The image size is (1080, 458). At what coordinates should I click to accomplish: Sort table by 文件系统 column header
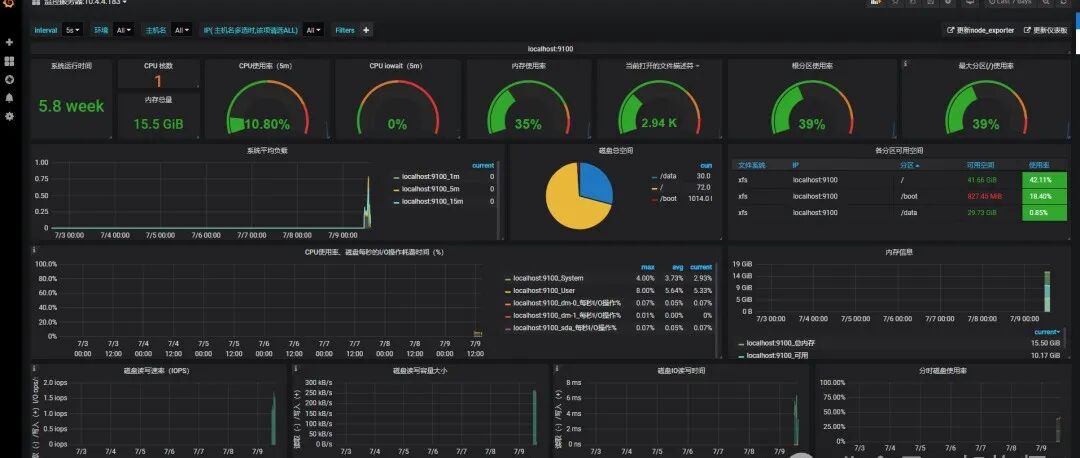[751, 165]
